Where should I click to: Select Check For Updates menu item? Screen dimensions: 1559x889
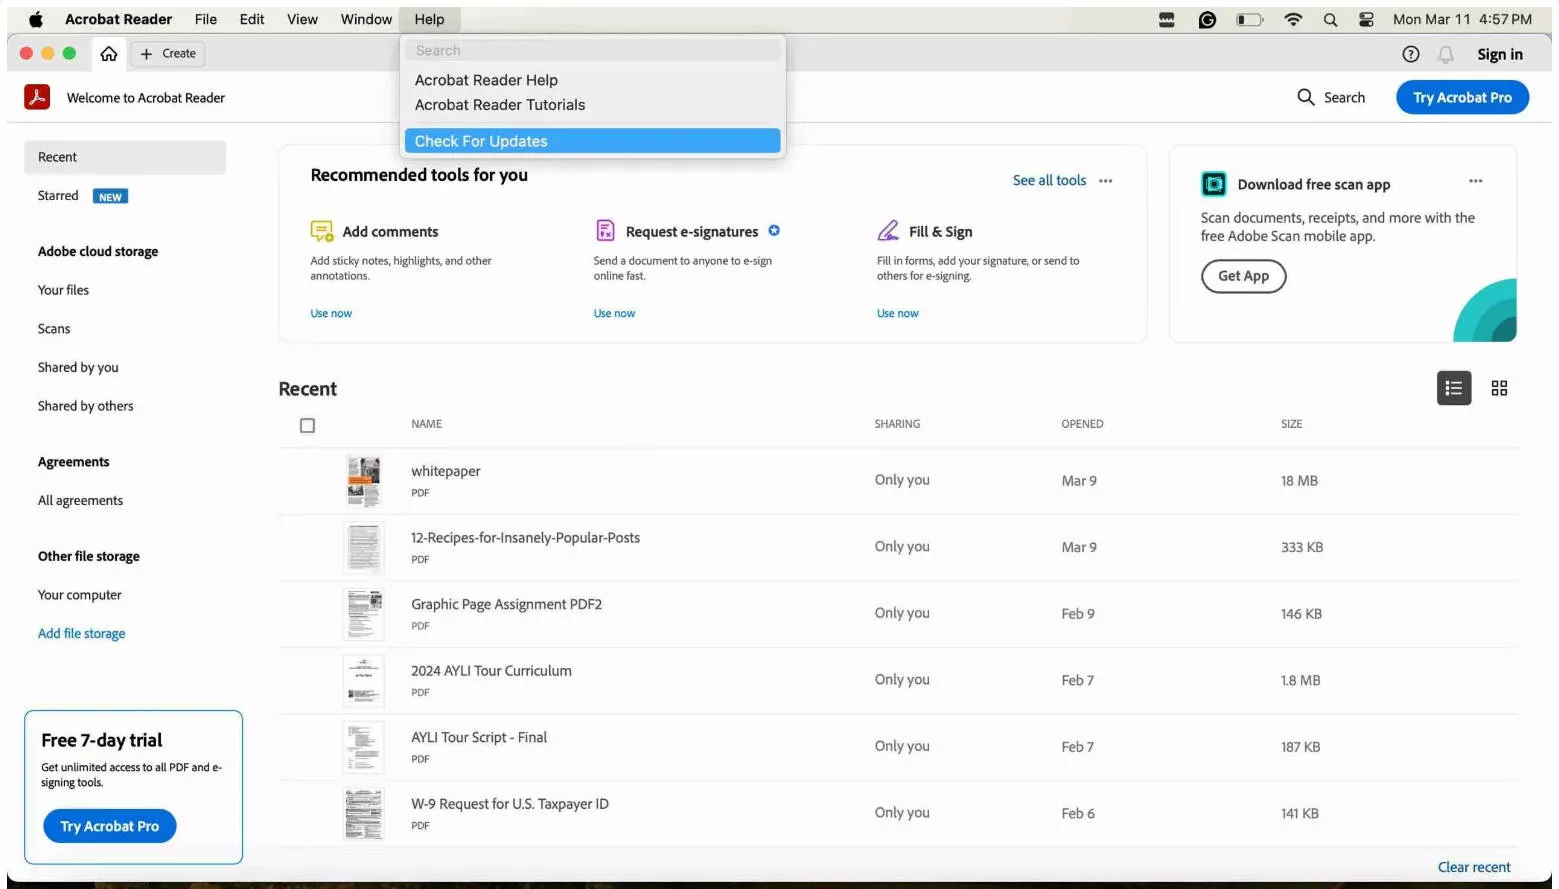[x=592, y=141]
